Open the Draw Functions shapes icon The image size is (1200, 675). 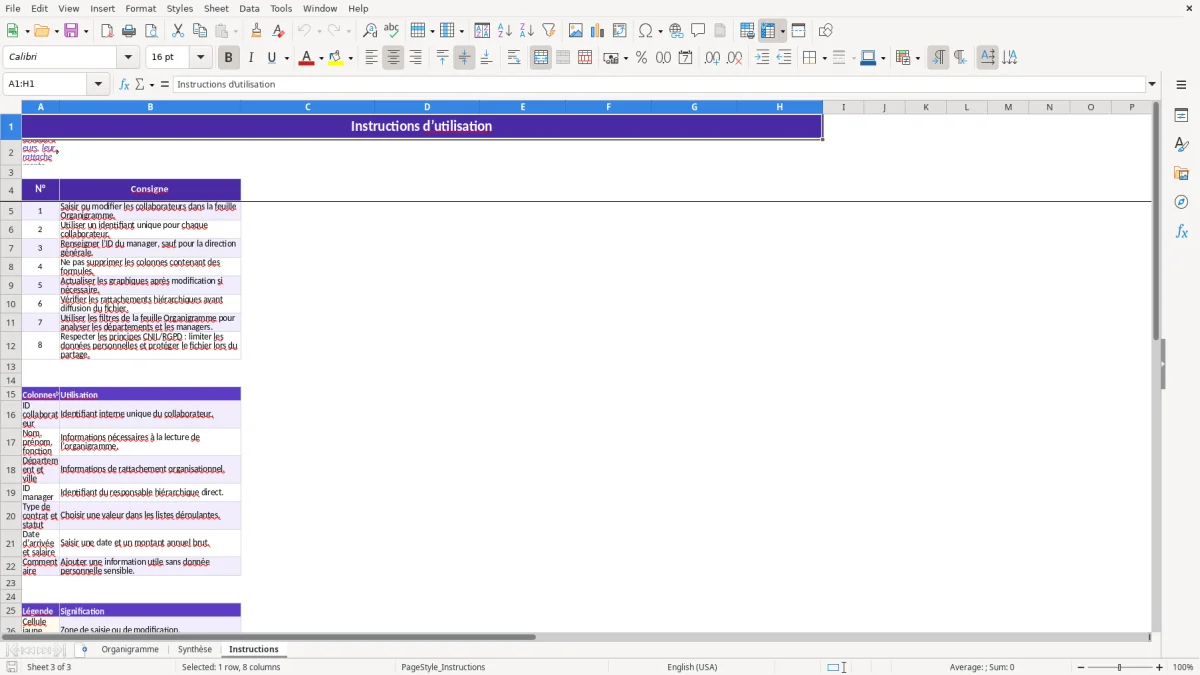[825, 31]
